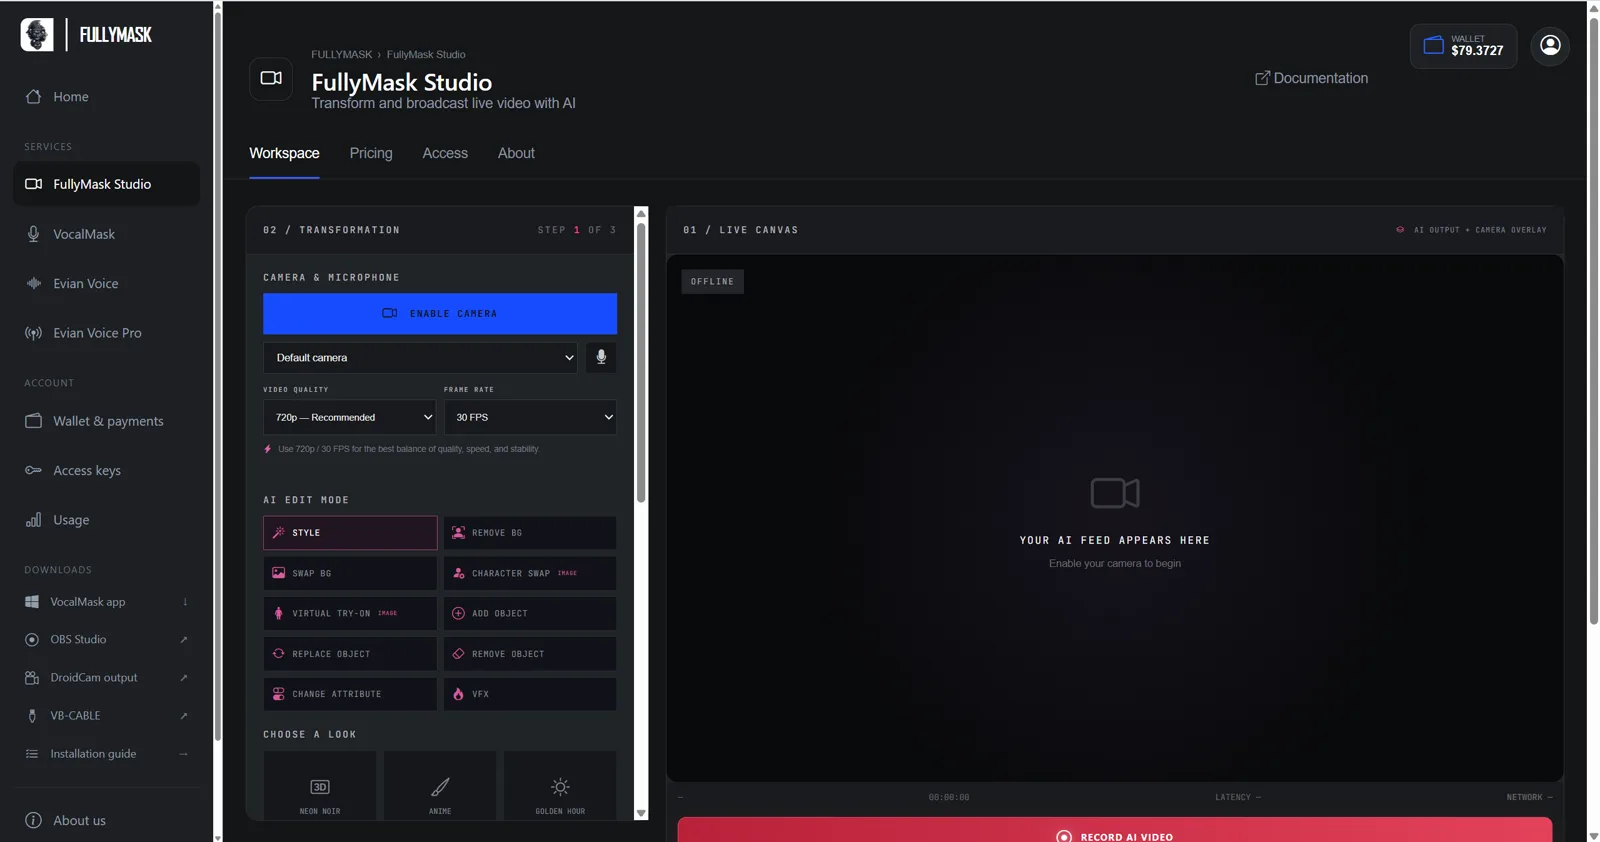Select the Replace Object edit mode
Screen dimensions: 1600x842
tap(350, 654)
